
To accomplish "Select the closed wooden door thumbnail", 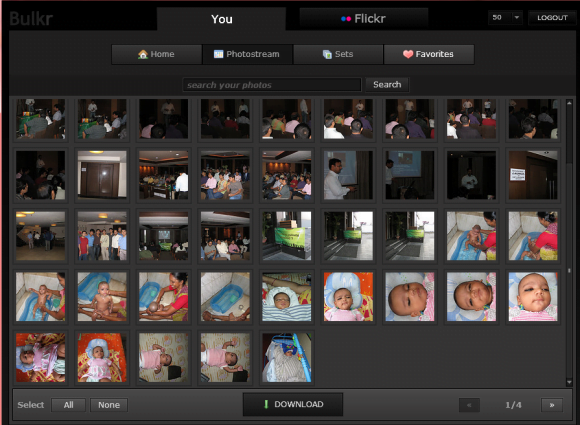I will click(x=102, y=175).
